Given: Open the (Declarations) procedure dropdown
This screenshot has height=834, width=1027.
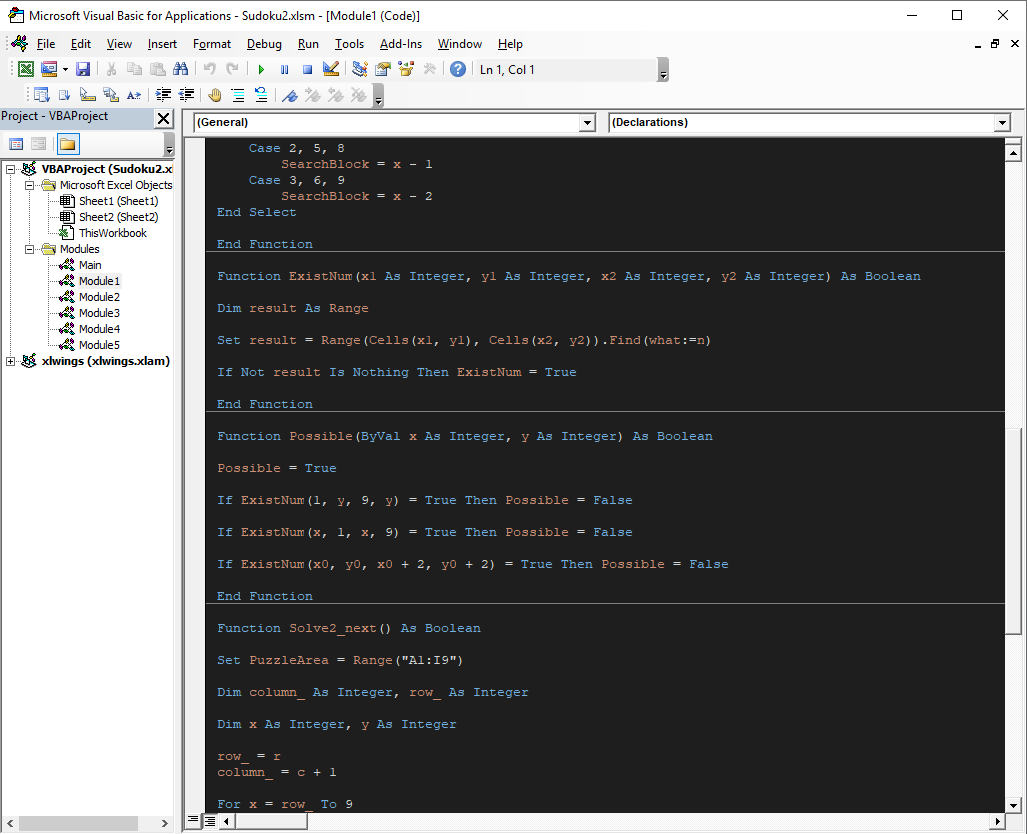Looking at the screenshot, I should [x=1001, y=122].
